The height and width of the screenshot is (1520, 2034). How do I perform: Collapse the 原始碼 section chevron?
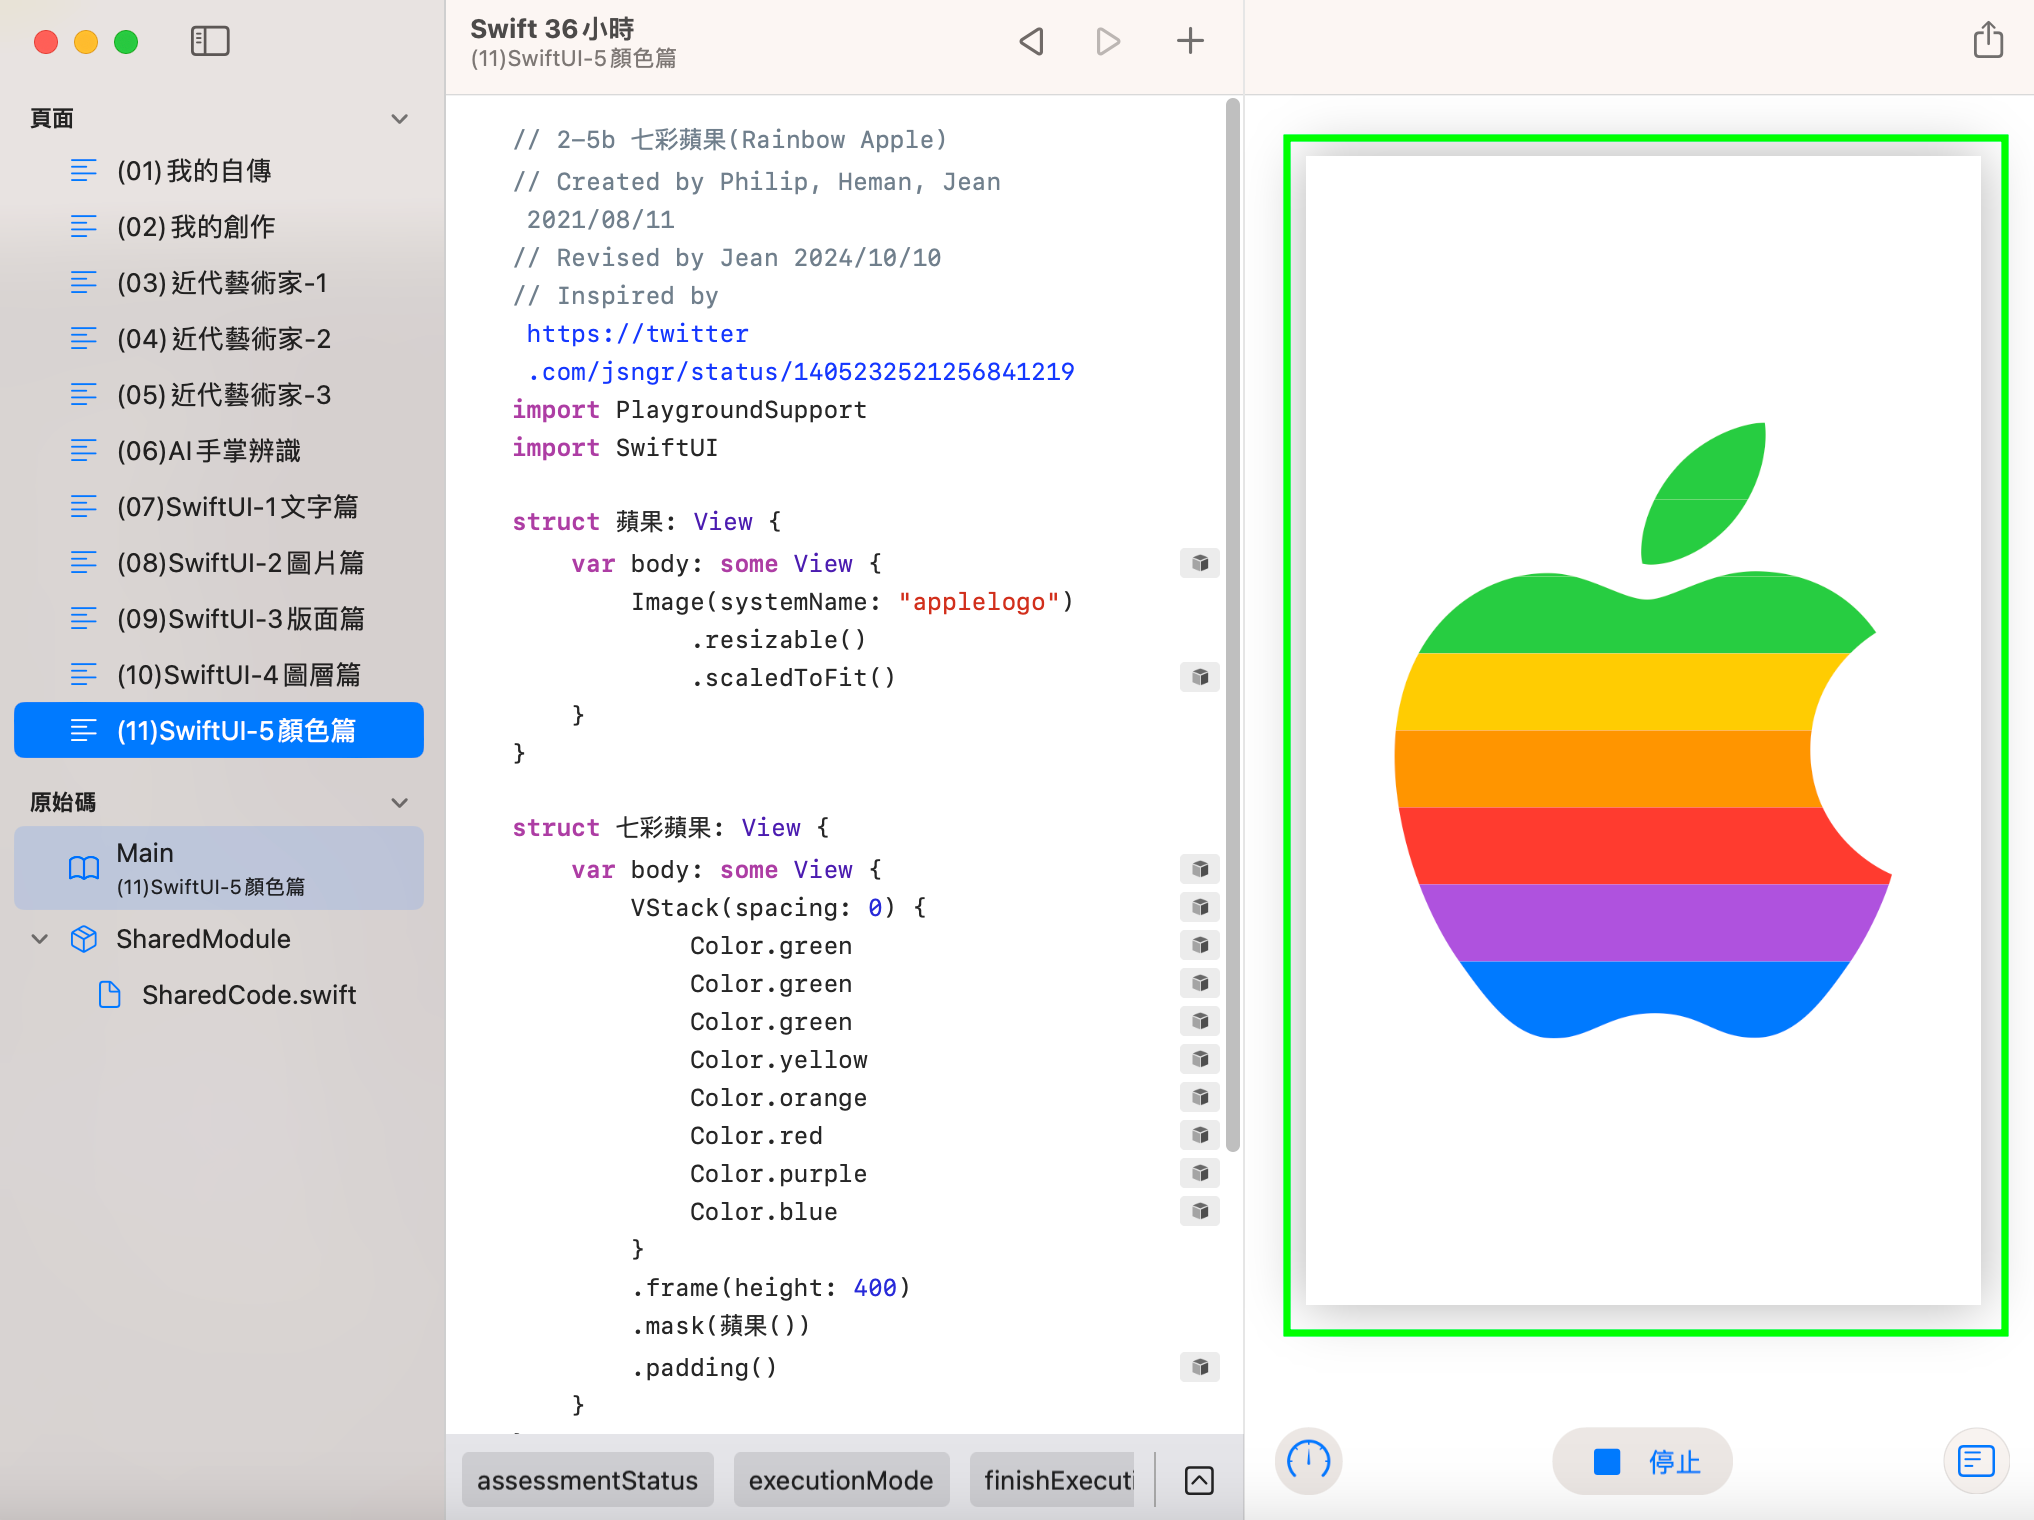tap(400, 803)
